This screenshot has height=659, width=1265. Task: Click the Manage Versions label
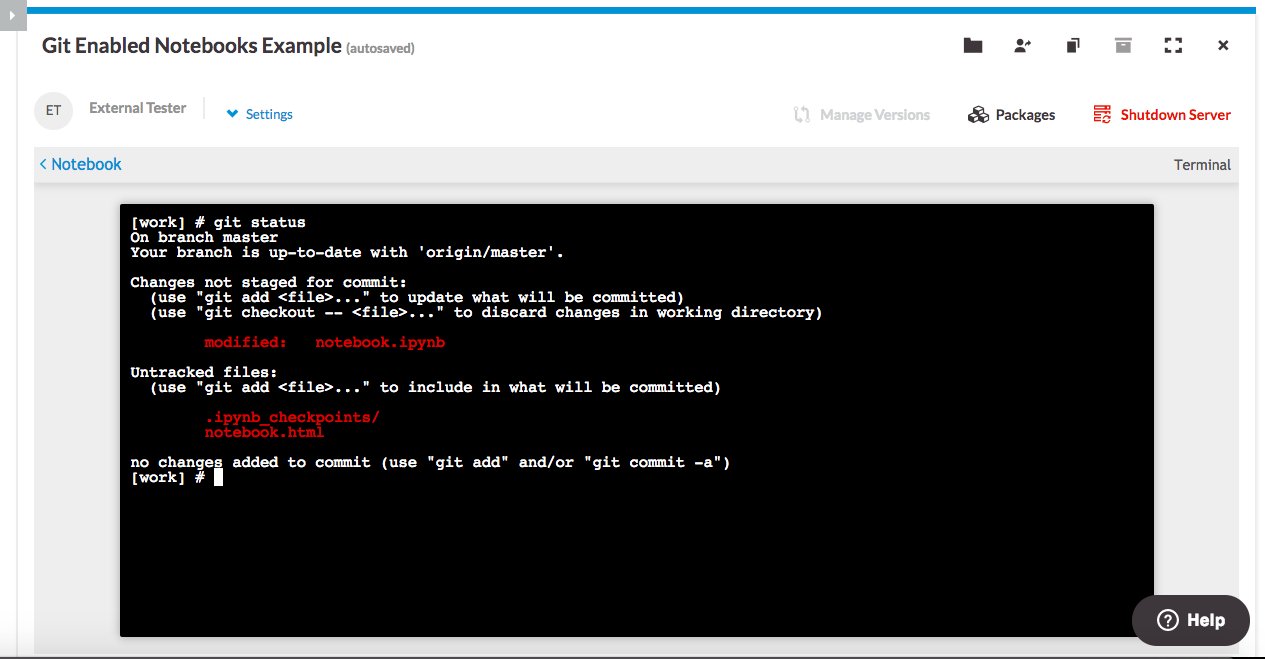pyautogui.click(x=875, y=115)
